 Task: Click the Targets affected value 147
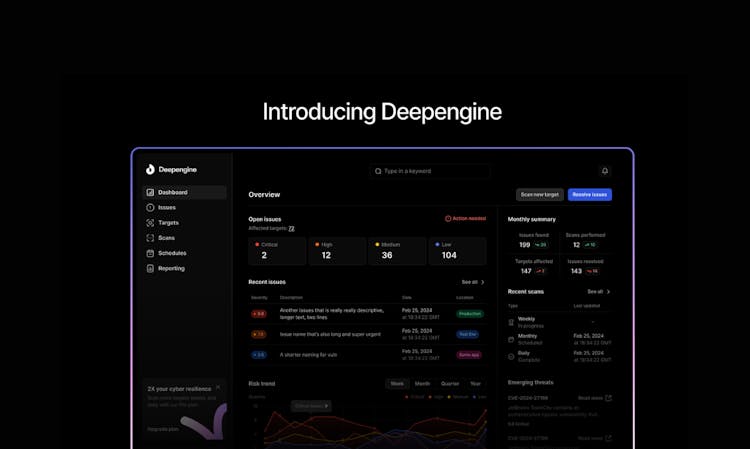click(x=526, y=271)
